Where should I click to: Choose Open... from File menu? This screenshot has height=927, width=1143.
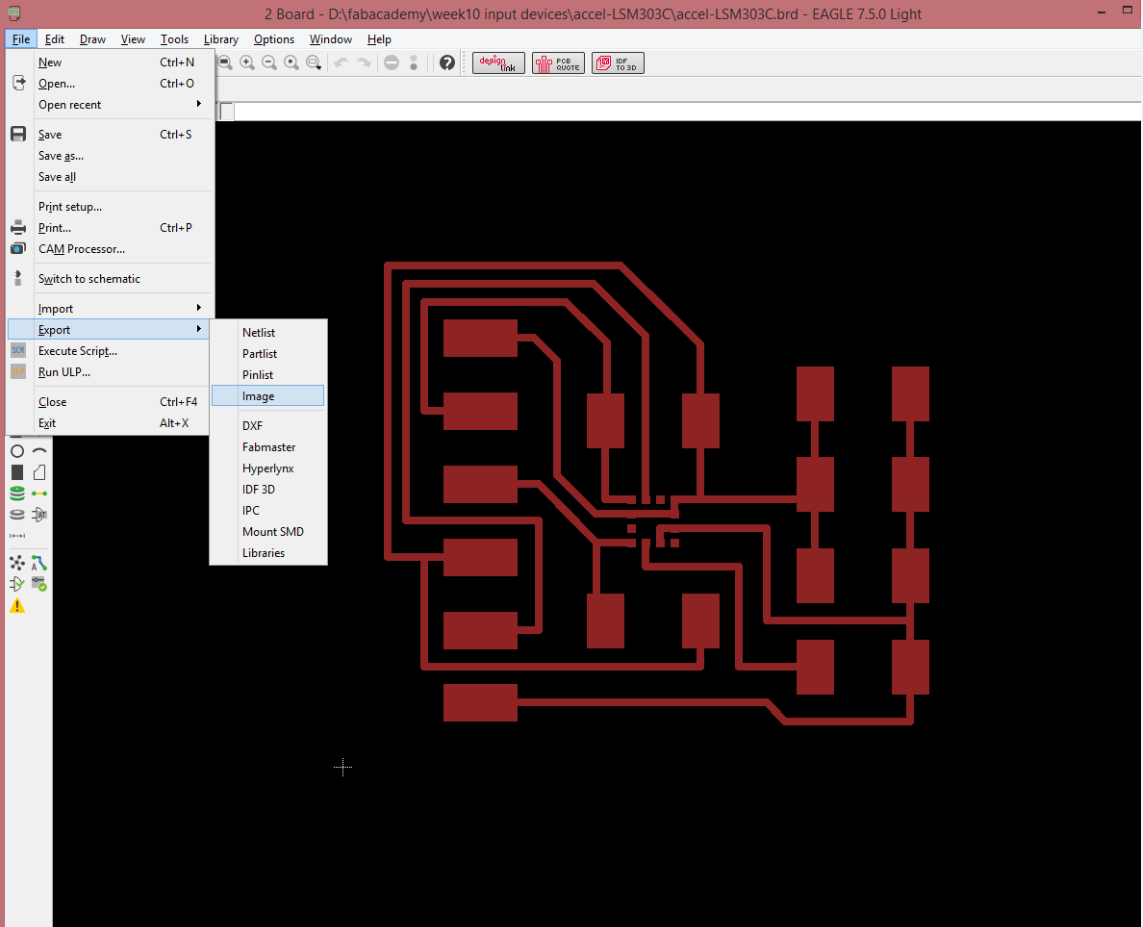coord(111,84)
